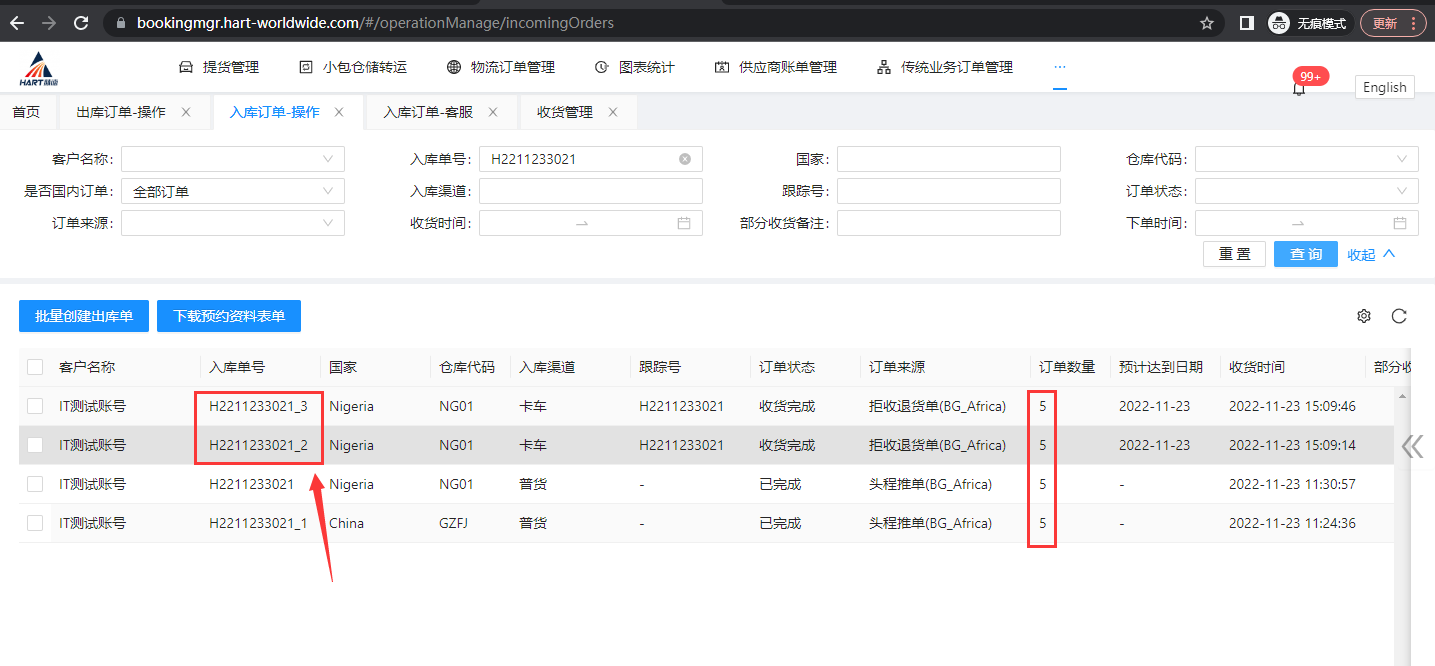This screenshot has height=666, width=1435.
Task: Close the 出库订单-操作 tab
Action: [x=186, y=112]
